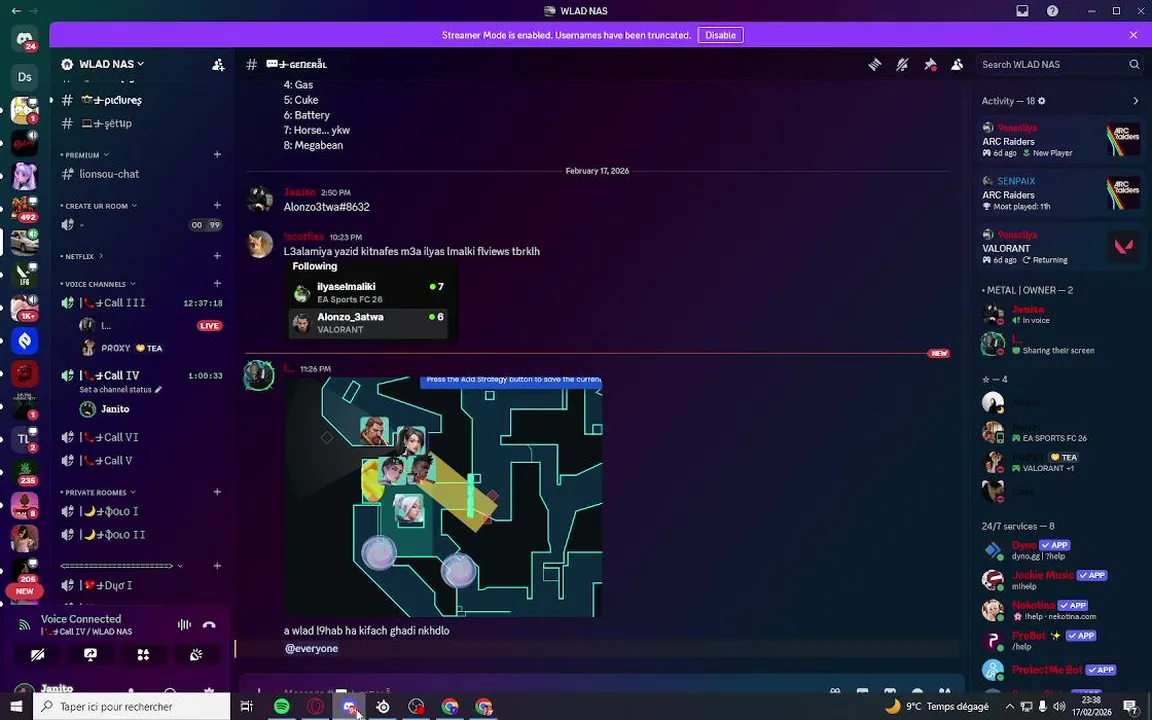Start an activity button

pos(143,655)
